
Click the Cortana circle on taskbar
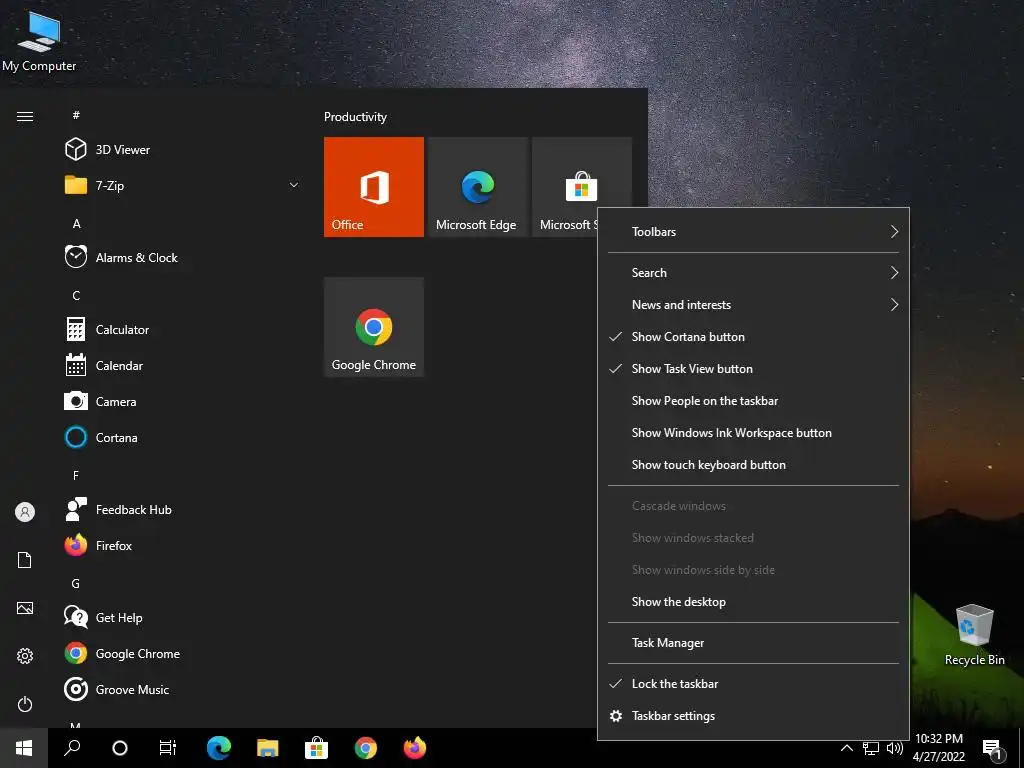tap(120, 748)
